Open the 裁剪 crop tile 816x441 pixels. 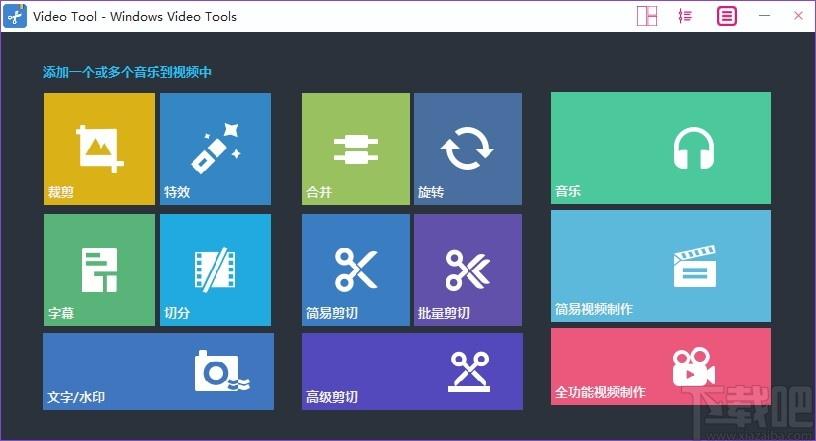click(x=99, y=149)
